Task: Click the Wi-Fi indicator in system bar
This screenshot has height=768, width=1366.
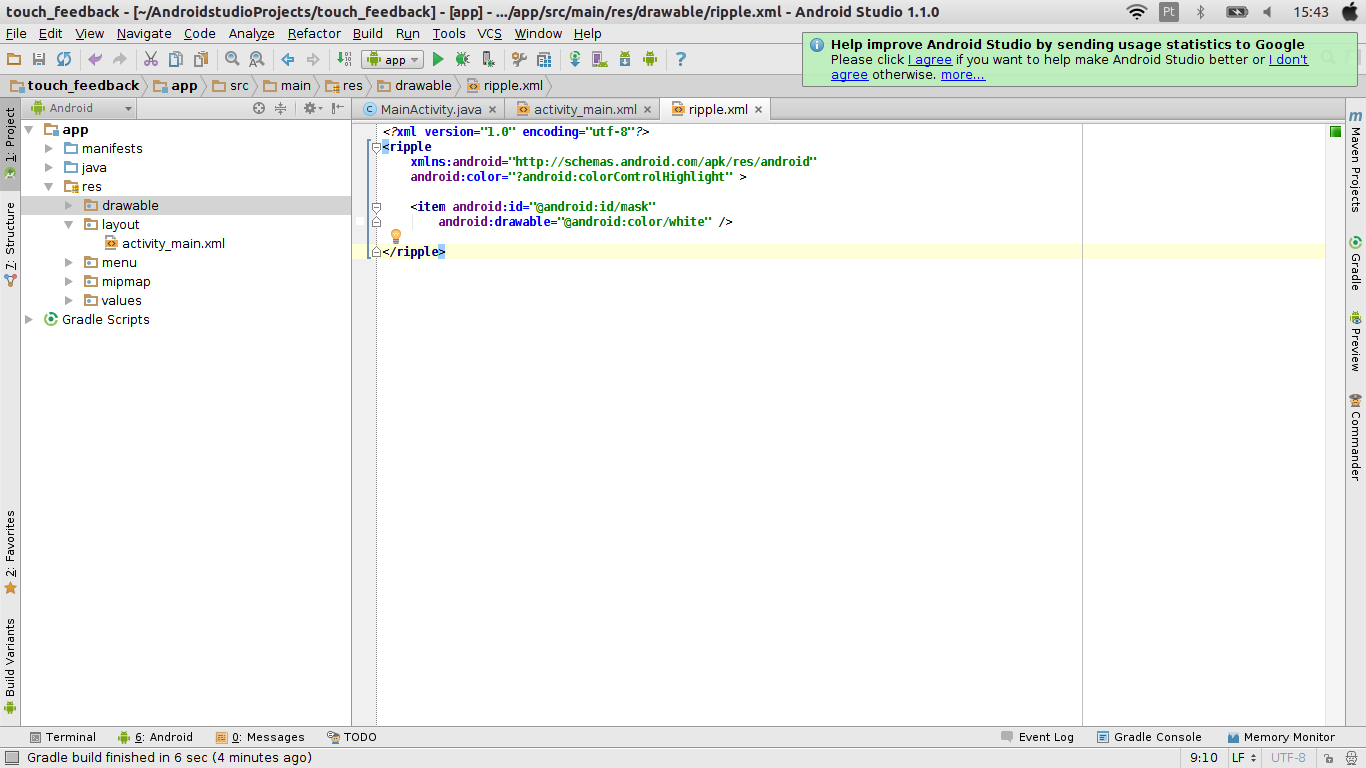Action: coord(1136,12)
